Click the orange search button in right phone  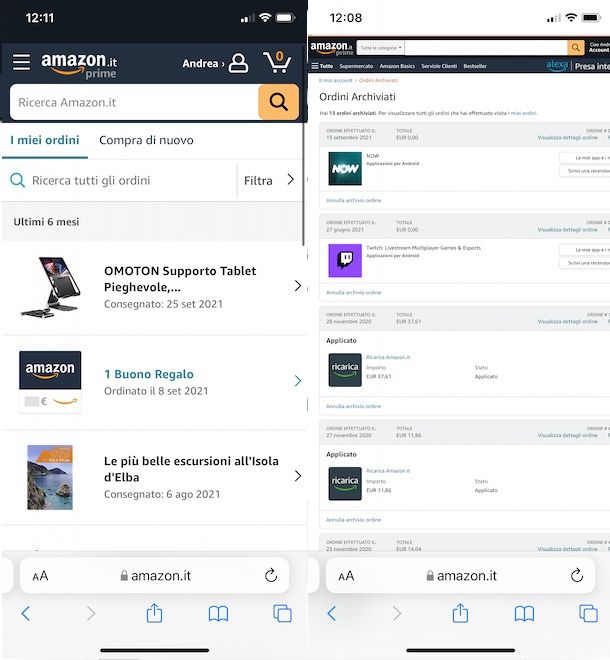(x=575, y=48)
